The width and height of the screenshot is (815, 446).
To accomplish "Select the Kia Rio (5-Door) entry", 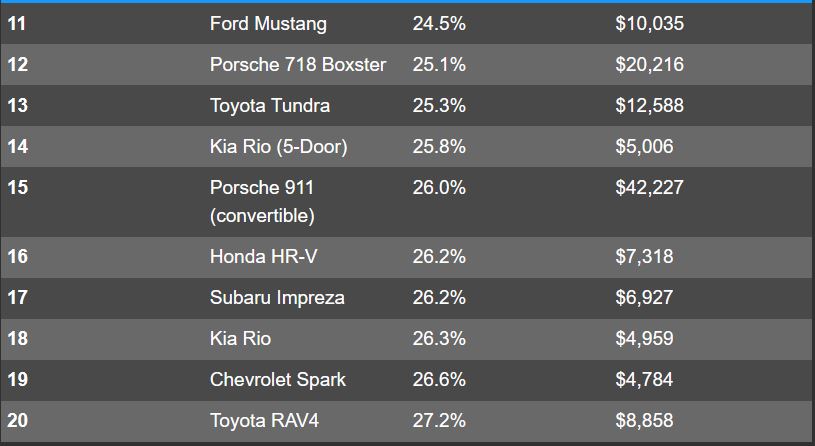I will pos(278,147).
